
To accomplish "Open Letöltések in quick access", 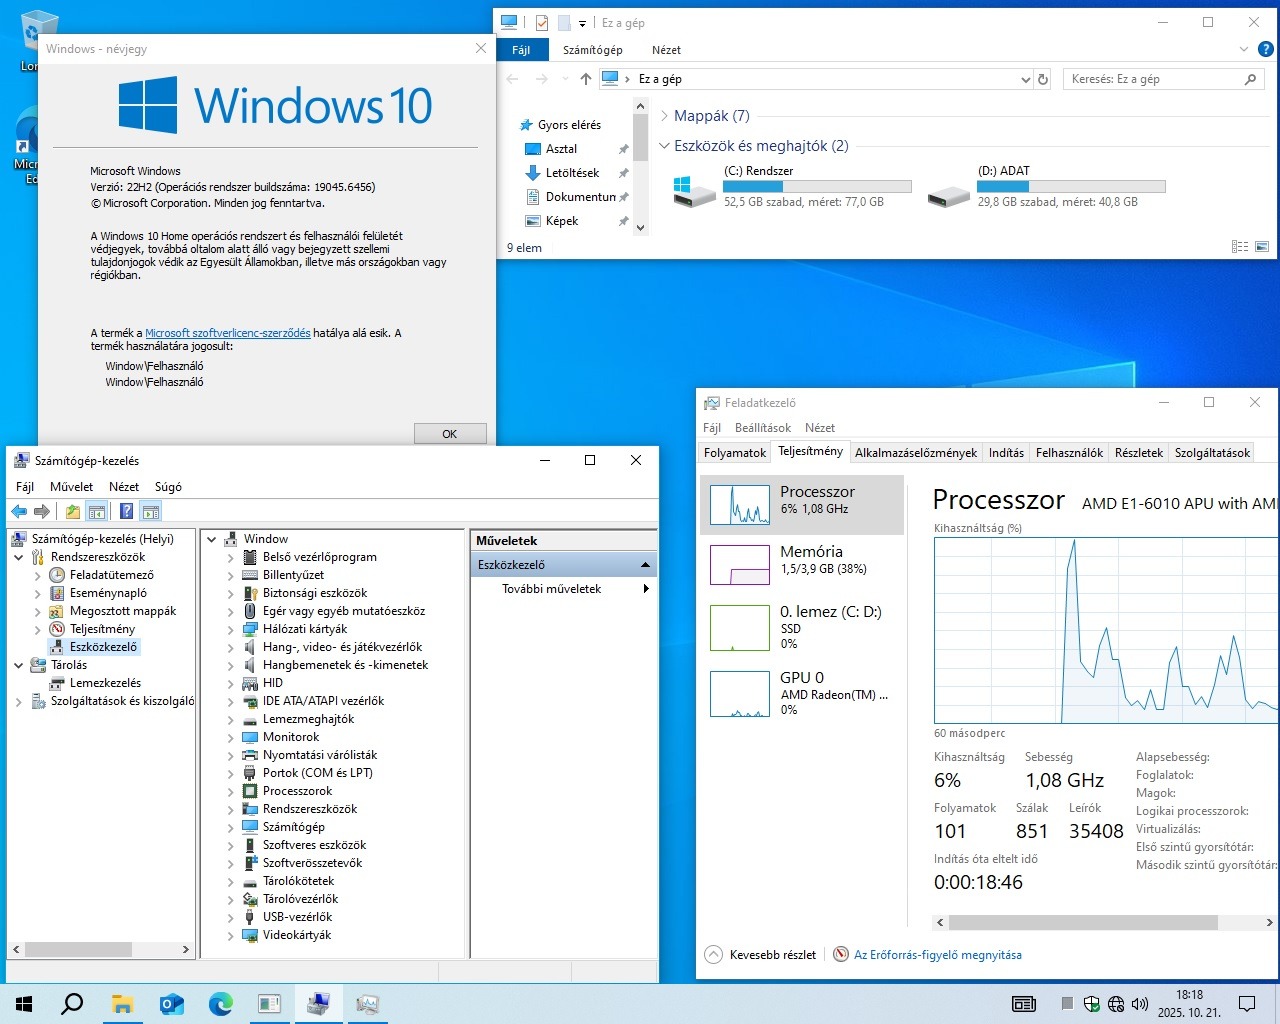I will click(572, 173).
